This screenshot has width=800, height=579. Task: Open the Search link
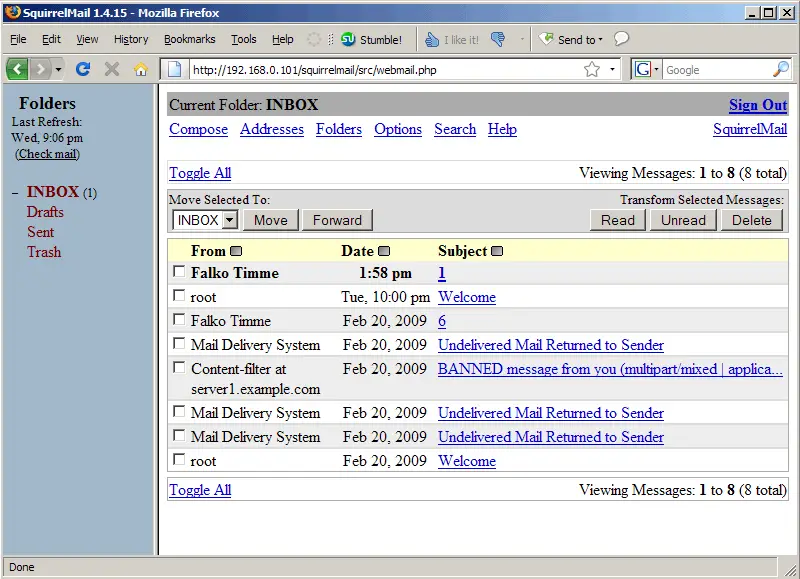[455, 129]
